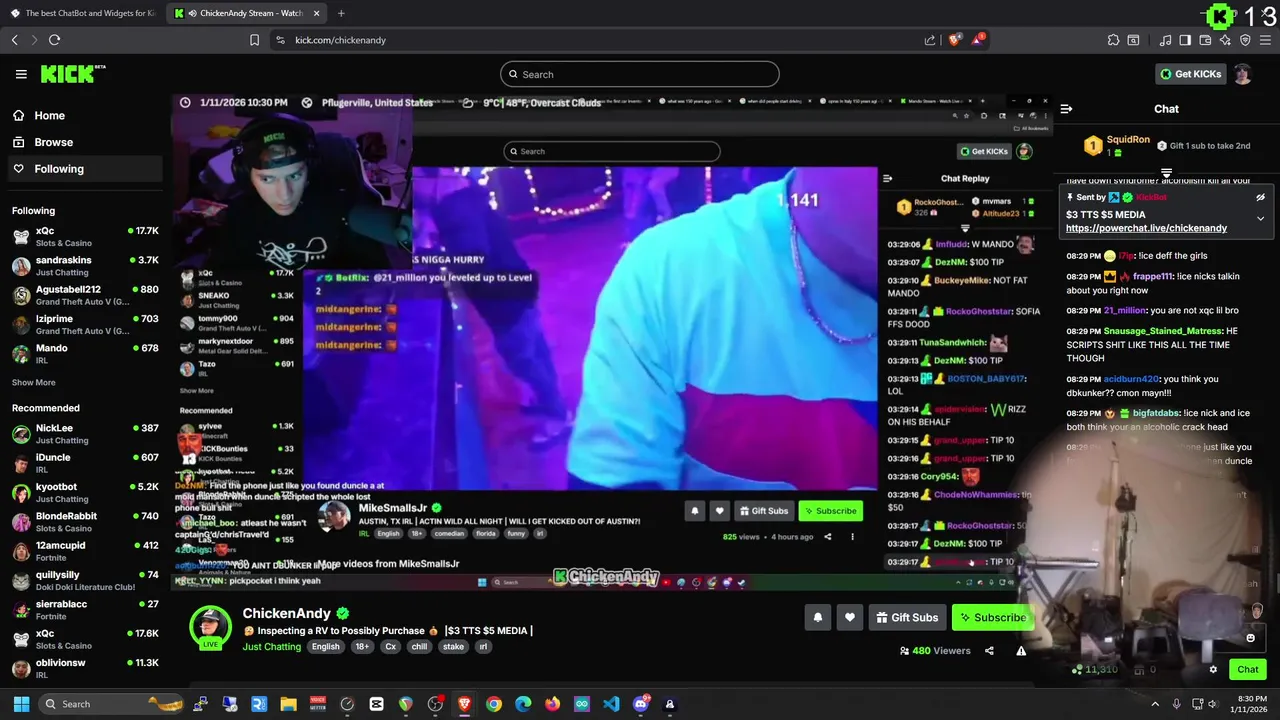Open the powerchat.live/chickenandy link
The width and height of the screenshot is (1280, 720).
[1146, 228]
